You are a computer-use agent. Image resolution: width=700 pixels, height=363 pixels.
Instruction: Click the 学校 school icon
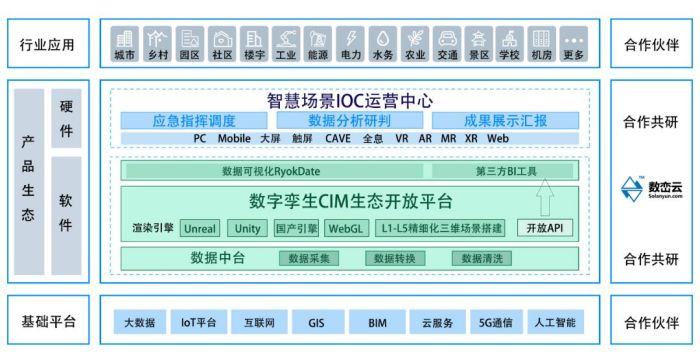click(509, 44)
